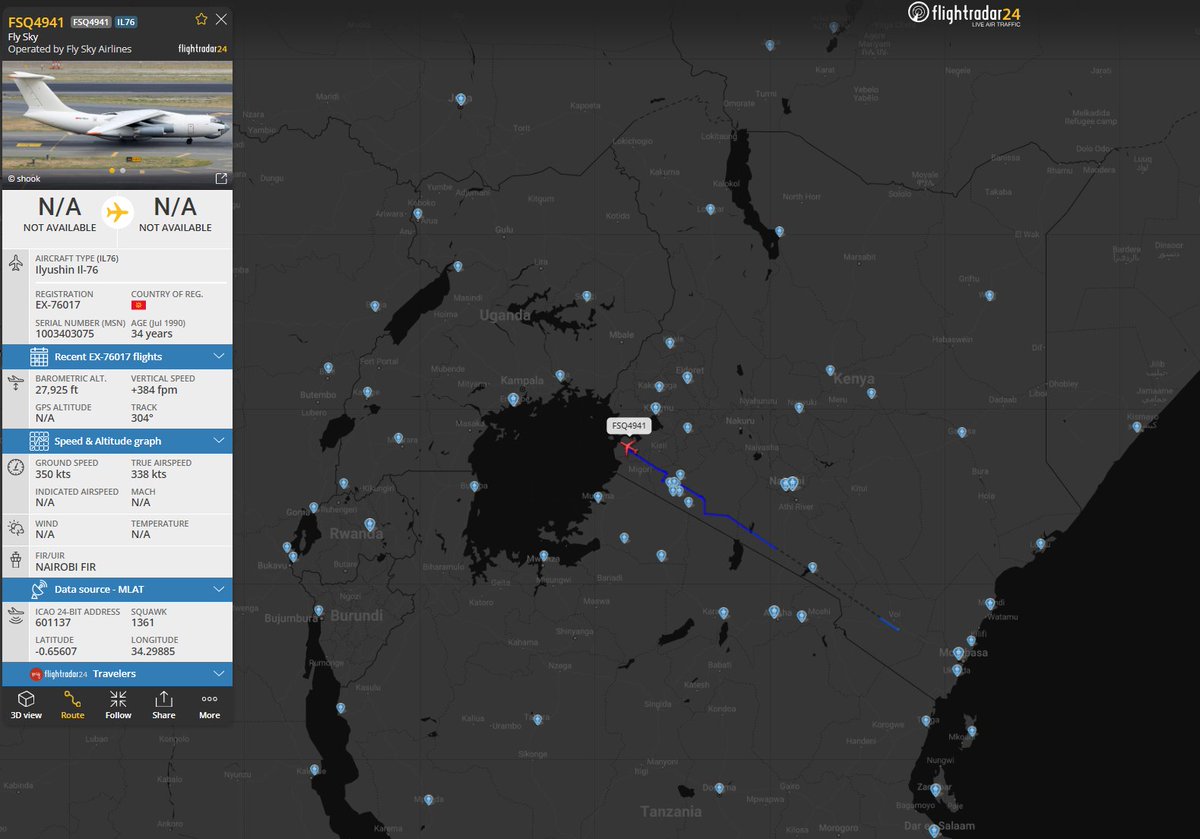The image size is (1200, 839).
Task: Select the Arusha airport pin
Action: (x=723, y=612)
